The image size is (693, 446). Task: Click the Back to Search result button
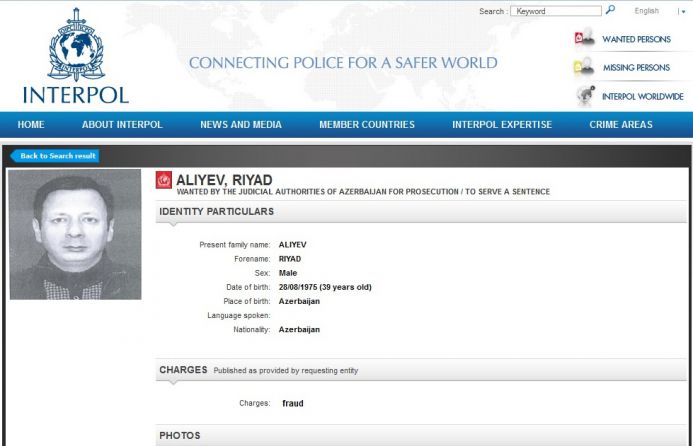coord(57,156)
